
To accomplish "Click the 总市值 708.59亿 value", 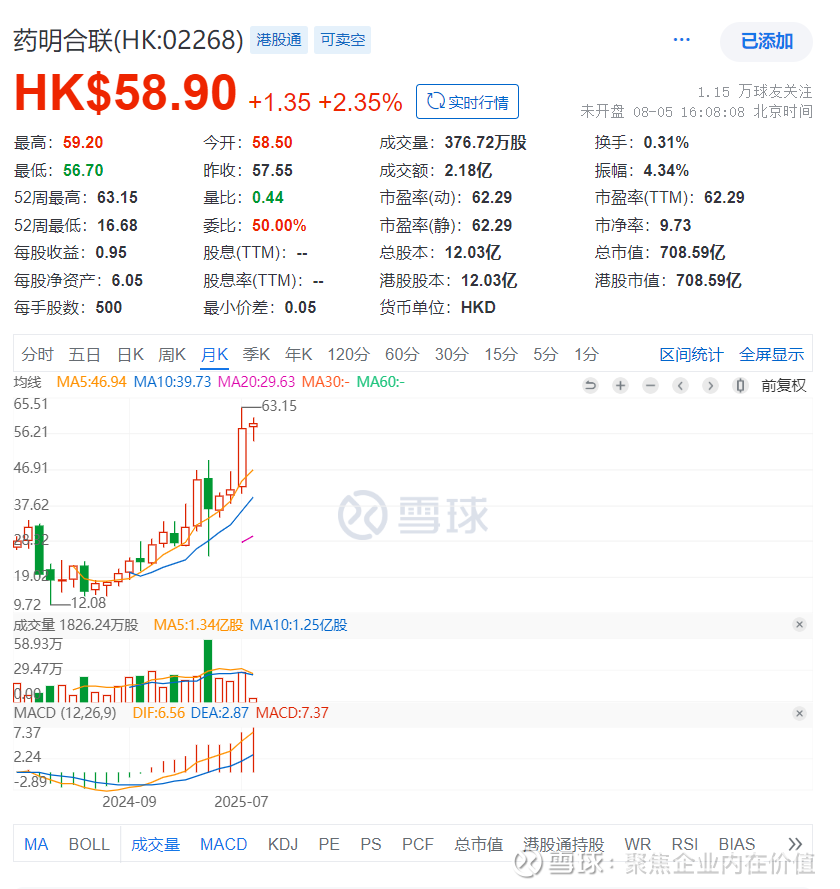I will click(x=692, y=252).
